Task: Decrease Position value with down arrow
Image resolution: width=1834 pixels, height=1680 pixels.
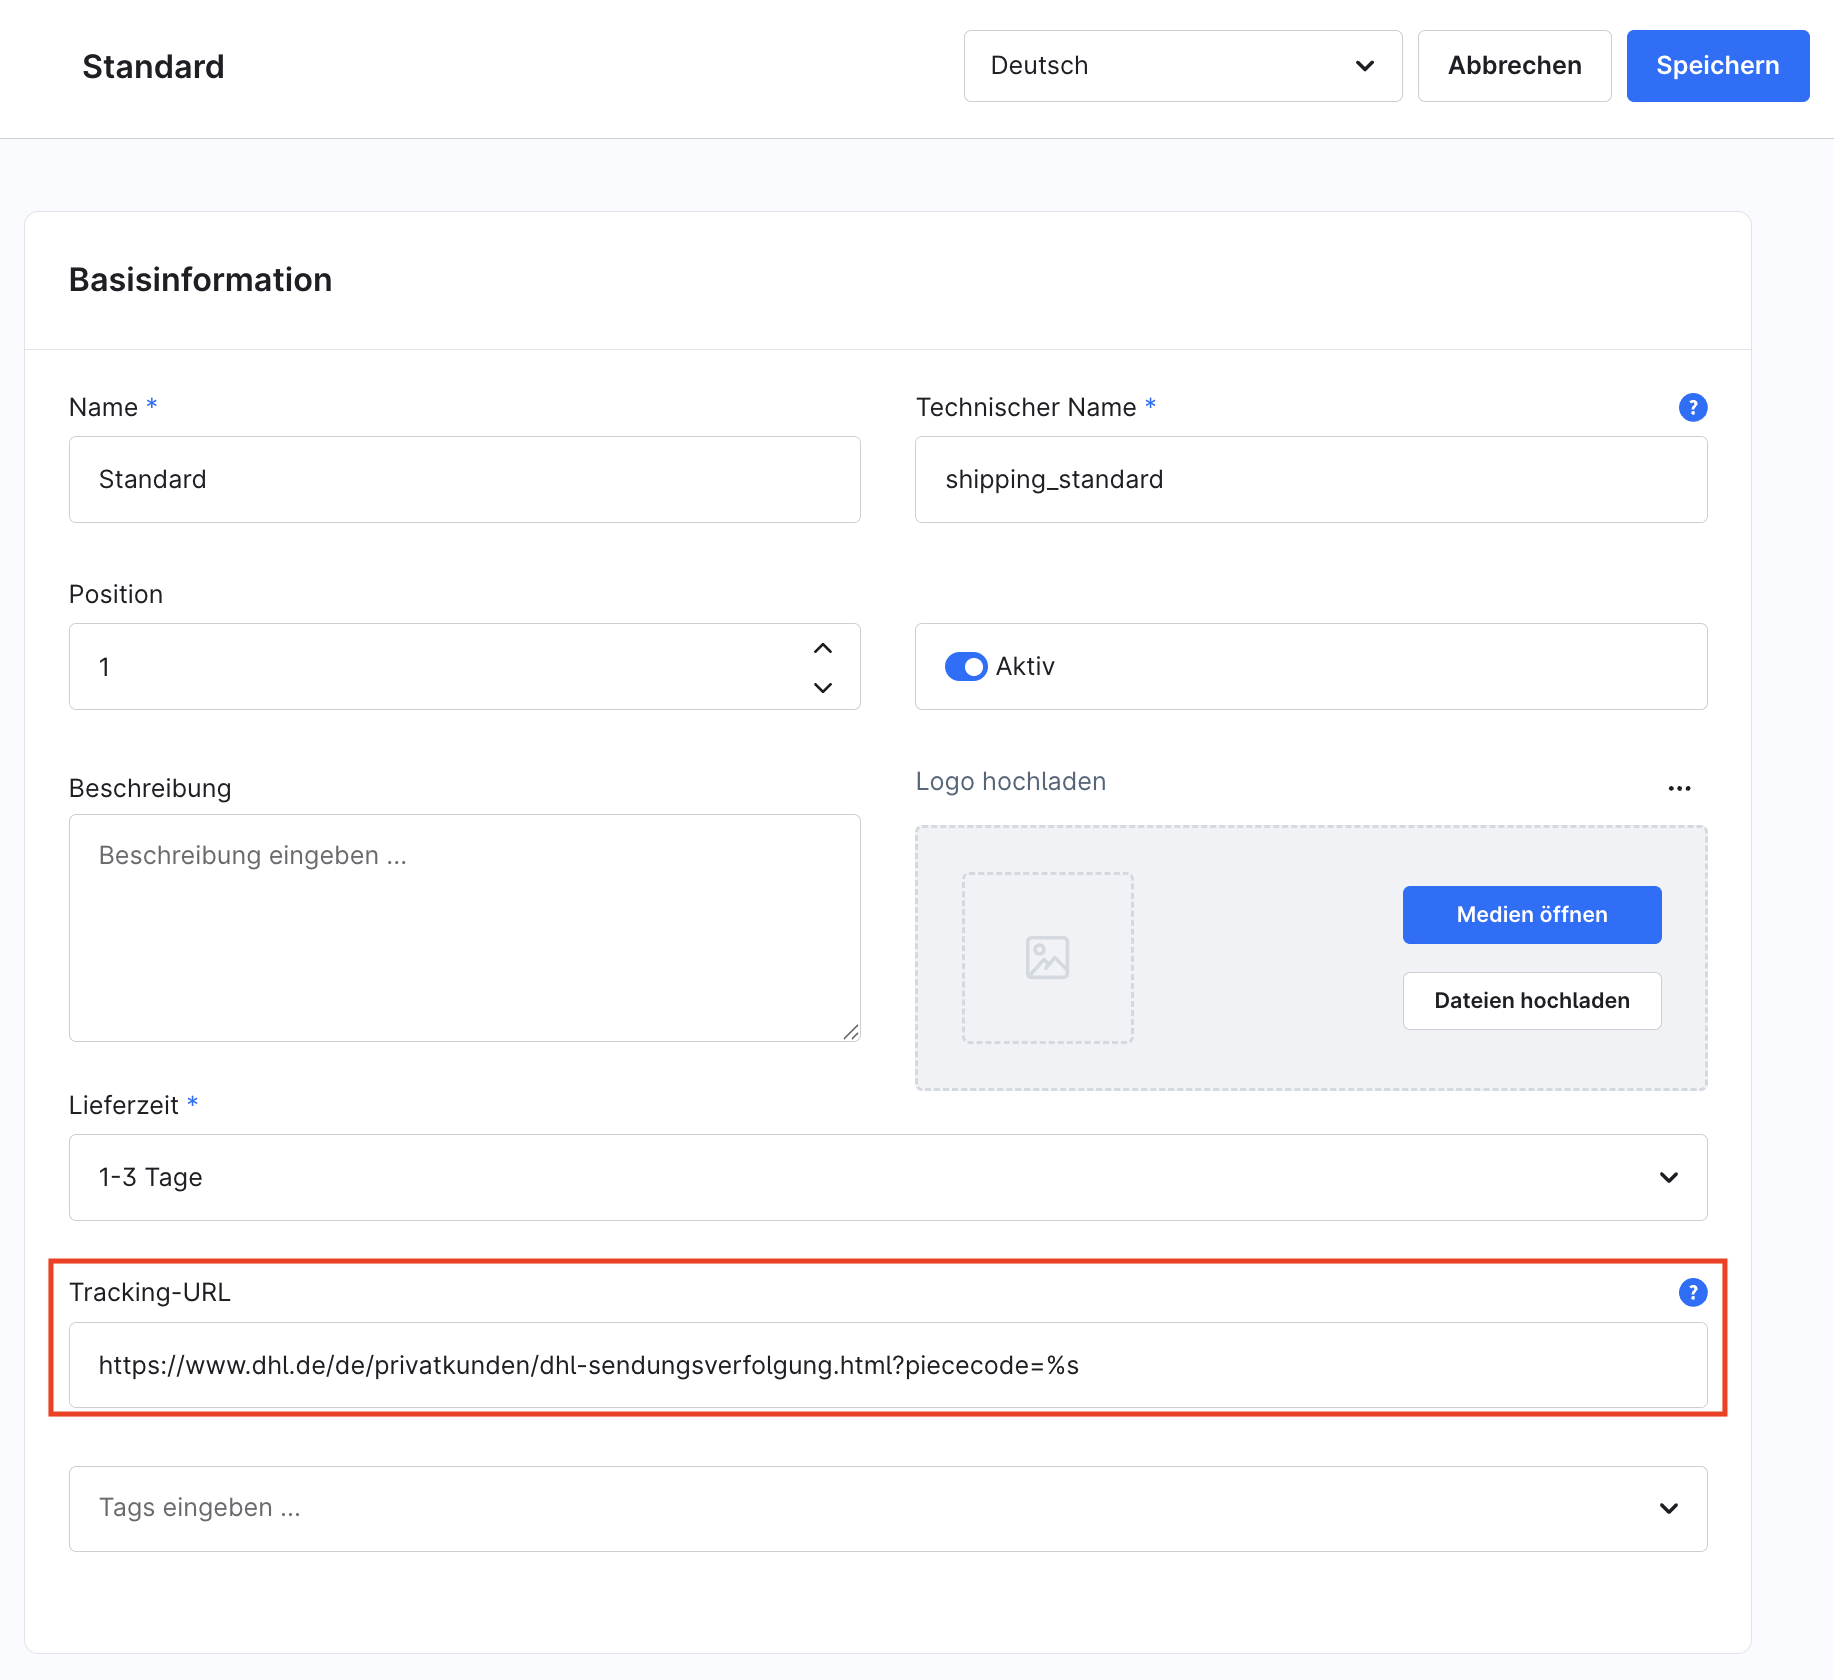Action: tap(823, 688)
